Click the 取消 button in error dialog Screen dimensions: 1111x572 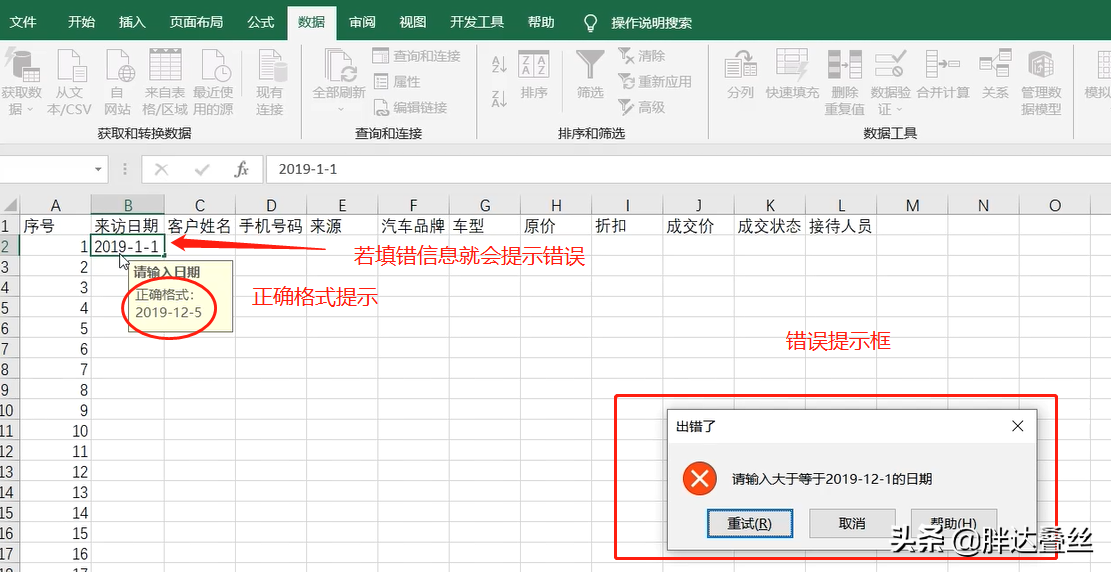coord(852,523)
